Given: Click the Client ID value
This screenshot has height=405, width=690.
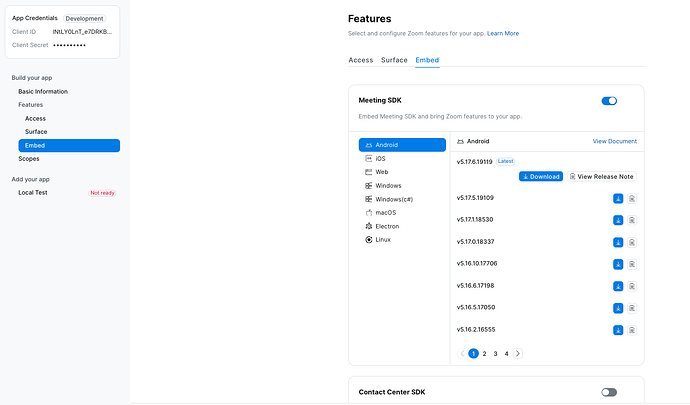Looking at the screenshot, I should pos(82,32).
